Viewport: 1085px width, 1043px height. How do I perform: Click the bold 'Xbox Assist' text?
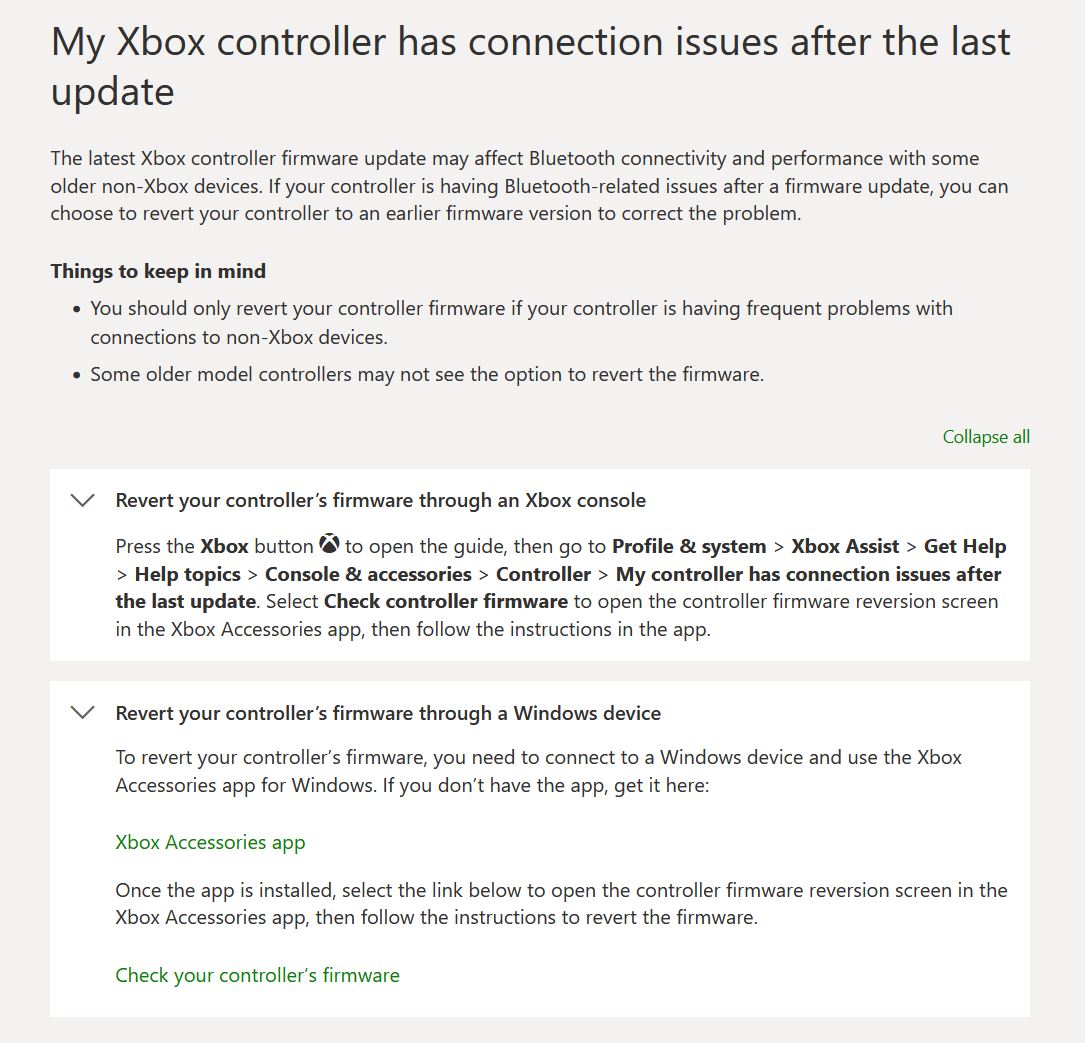846,546
